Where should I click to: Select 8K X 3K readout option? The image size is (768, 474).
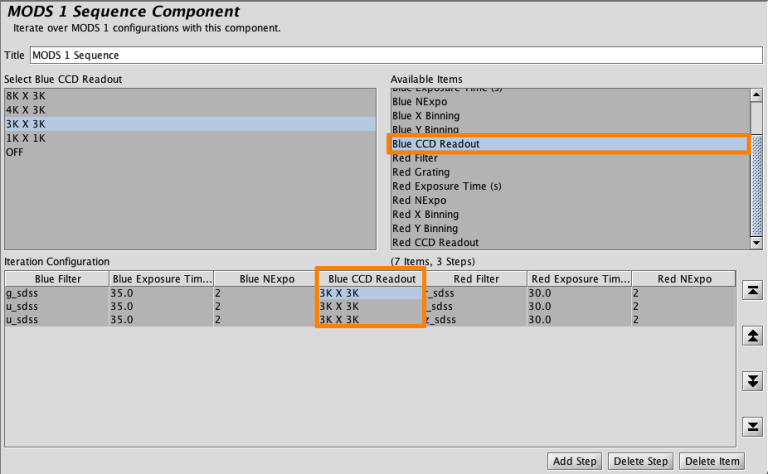pyautogui.click(x=191, y=96)
